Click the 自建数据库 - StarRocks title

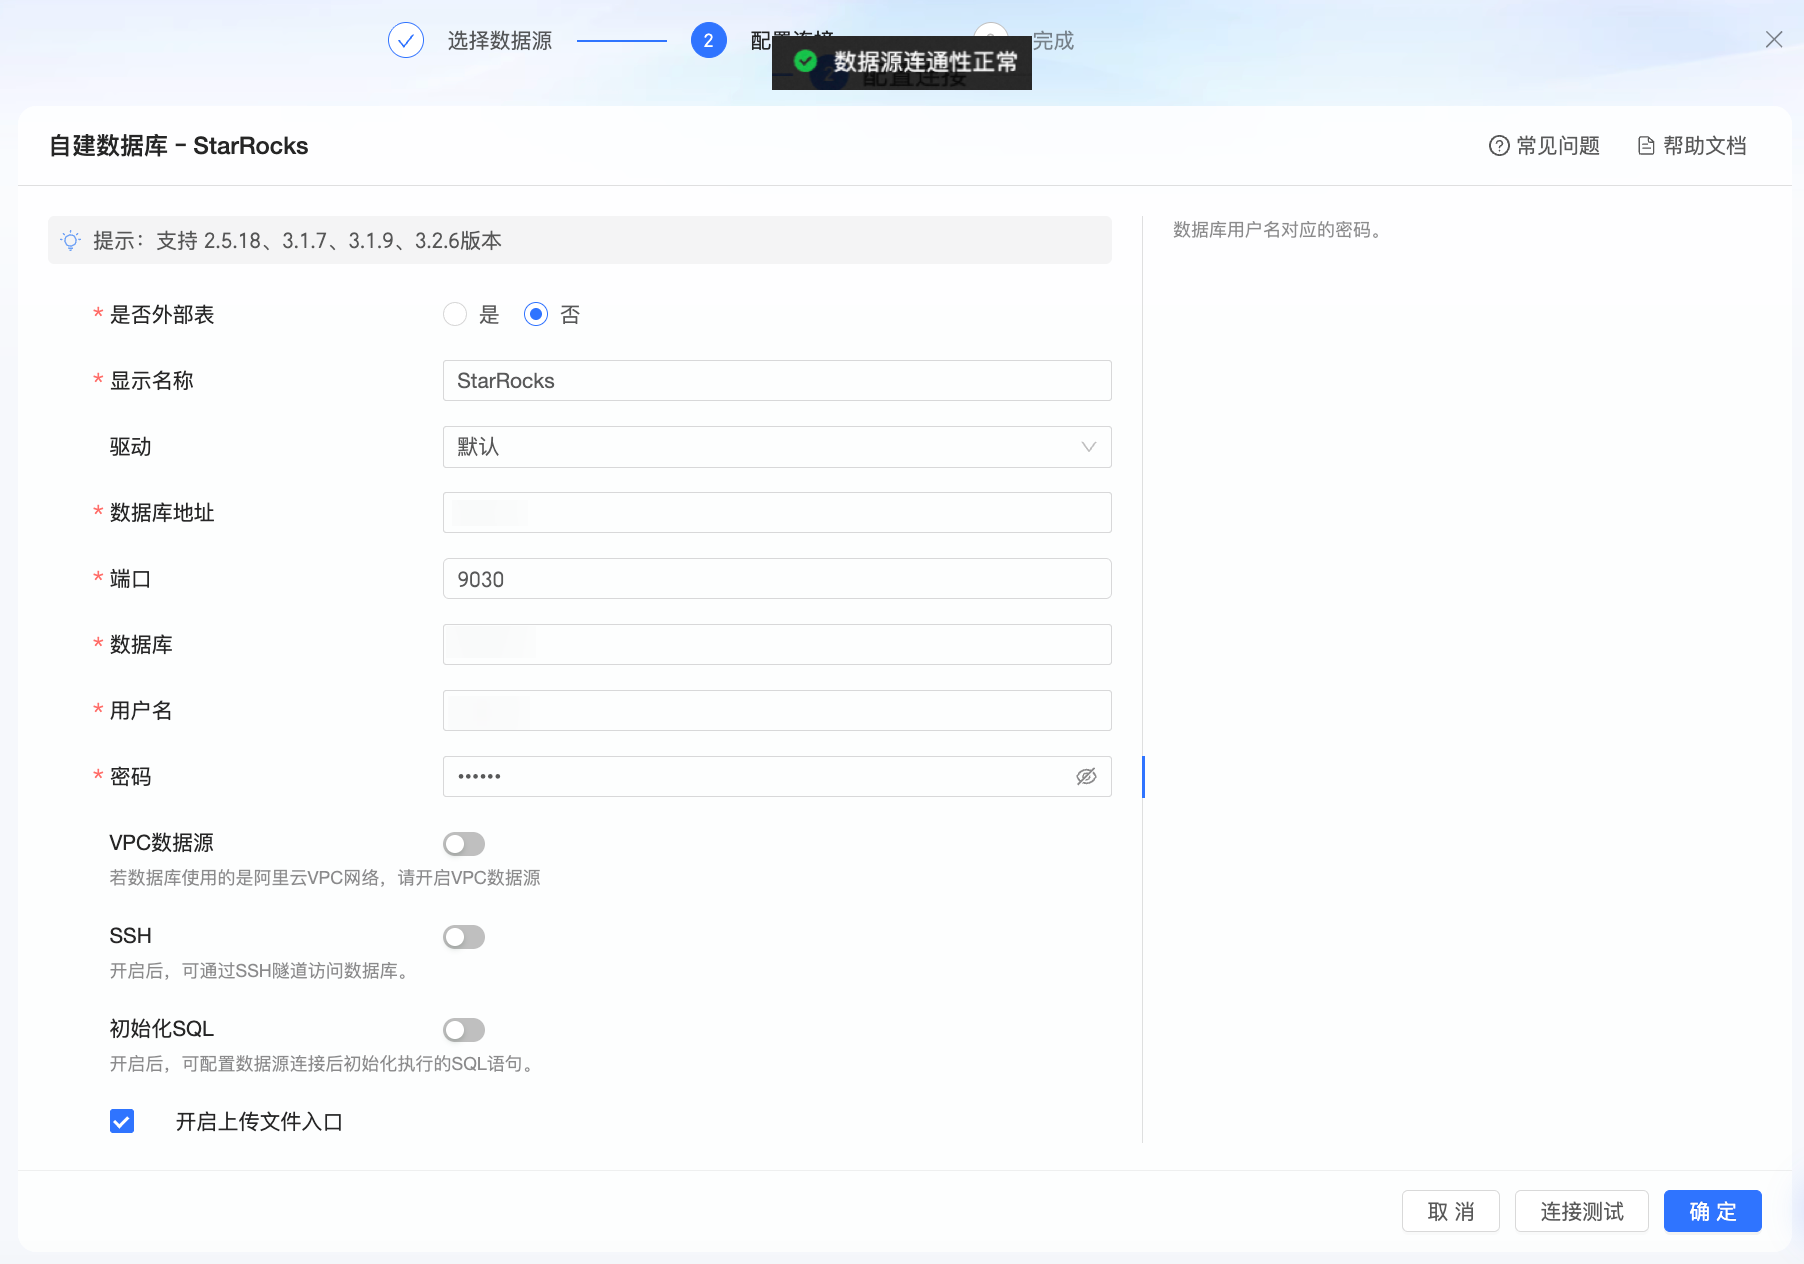179,146
